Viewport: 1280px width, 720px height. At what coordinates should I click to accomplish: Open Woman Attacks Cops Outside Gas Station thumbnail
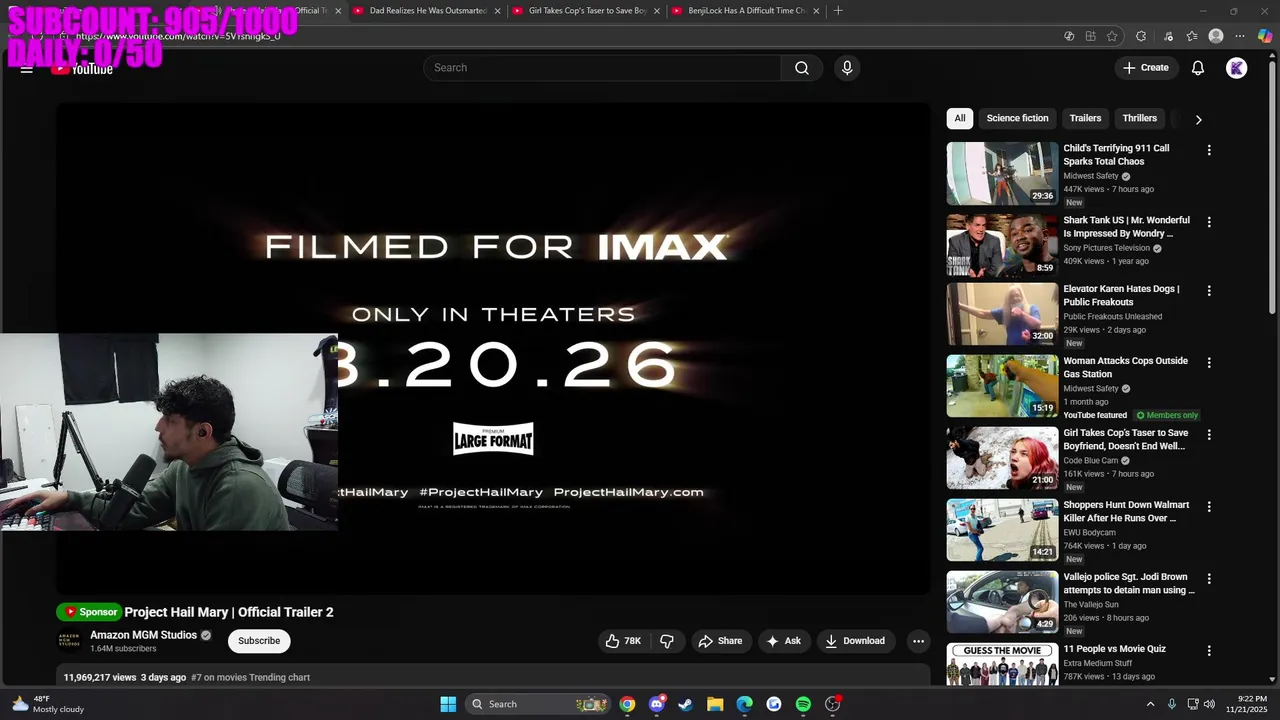tap(1002, 386)
